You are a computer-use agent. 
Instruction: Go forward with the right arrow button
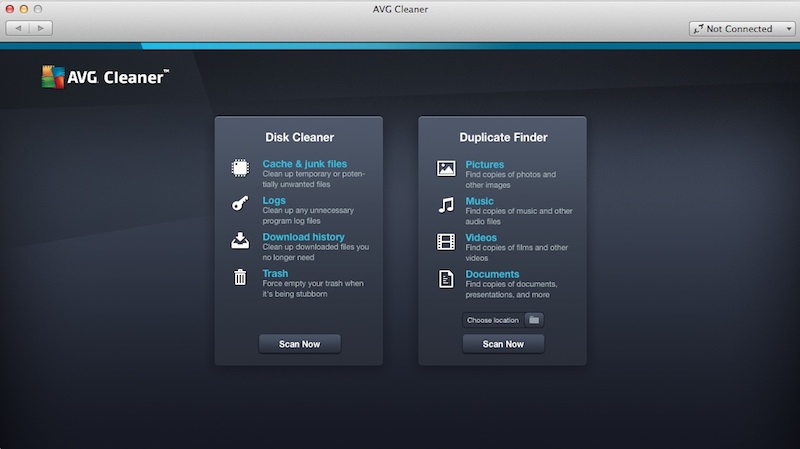(41, 28)
